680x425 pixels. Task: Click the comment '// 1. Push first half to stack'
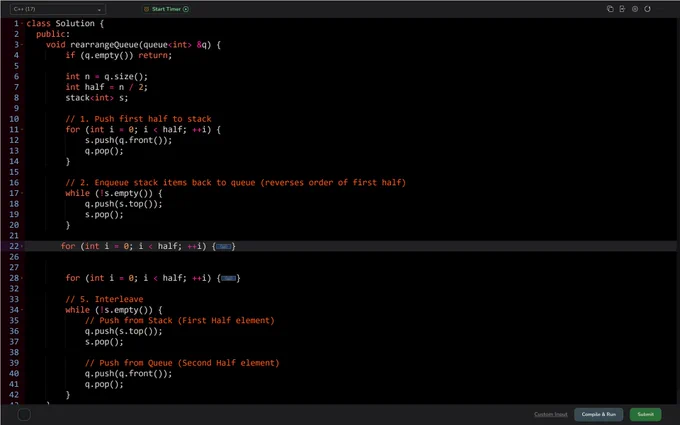(138, 119)
